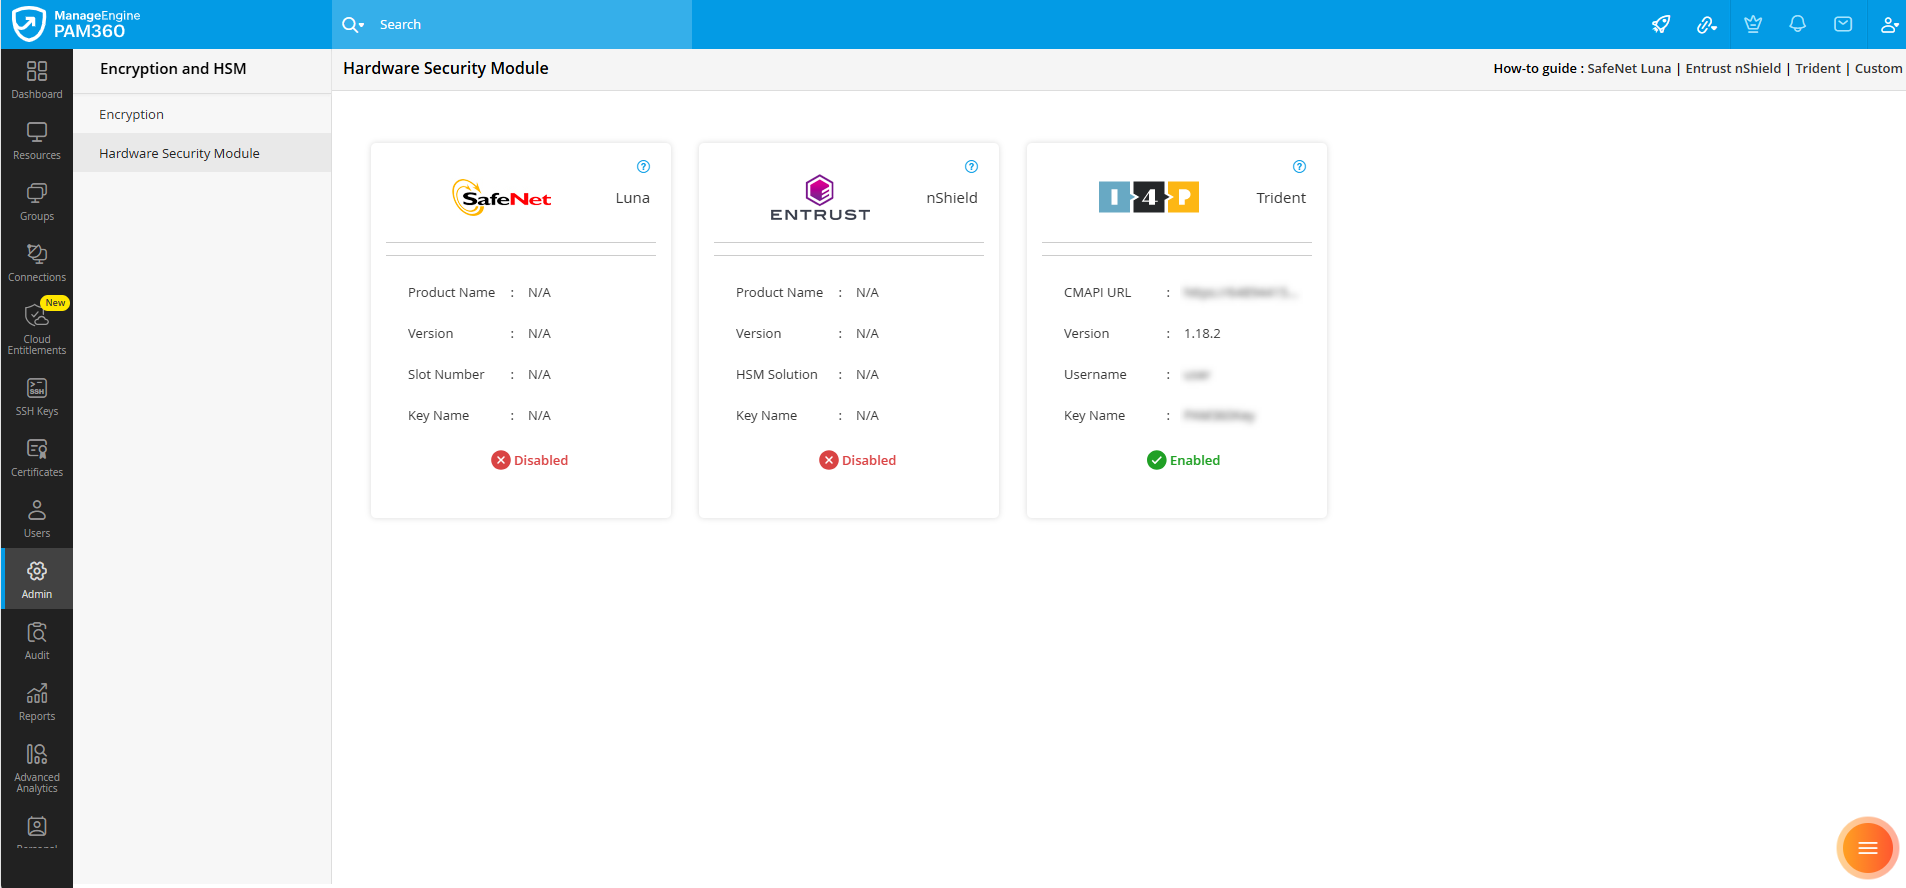Open SafeNet Luna how-to guide
1906x888 pixels.
click(1629, 69)
